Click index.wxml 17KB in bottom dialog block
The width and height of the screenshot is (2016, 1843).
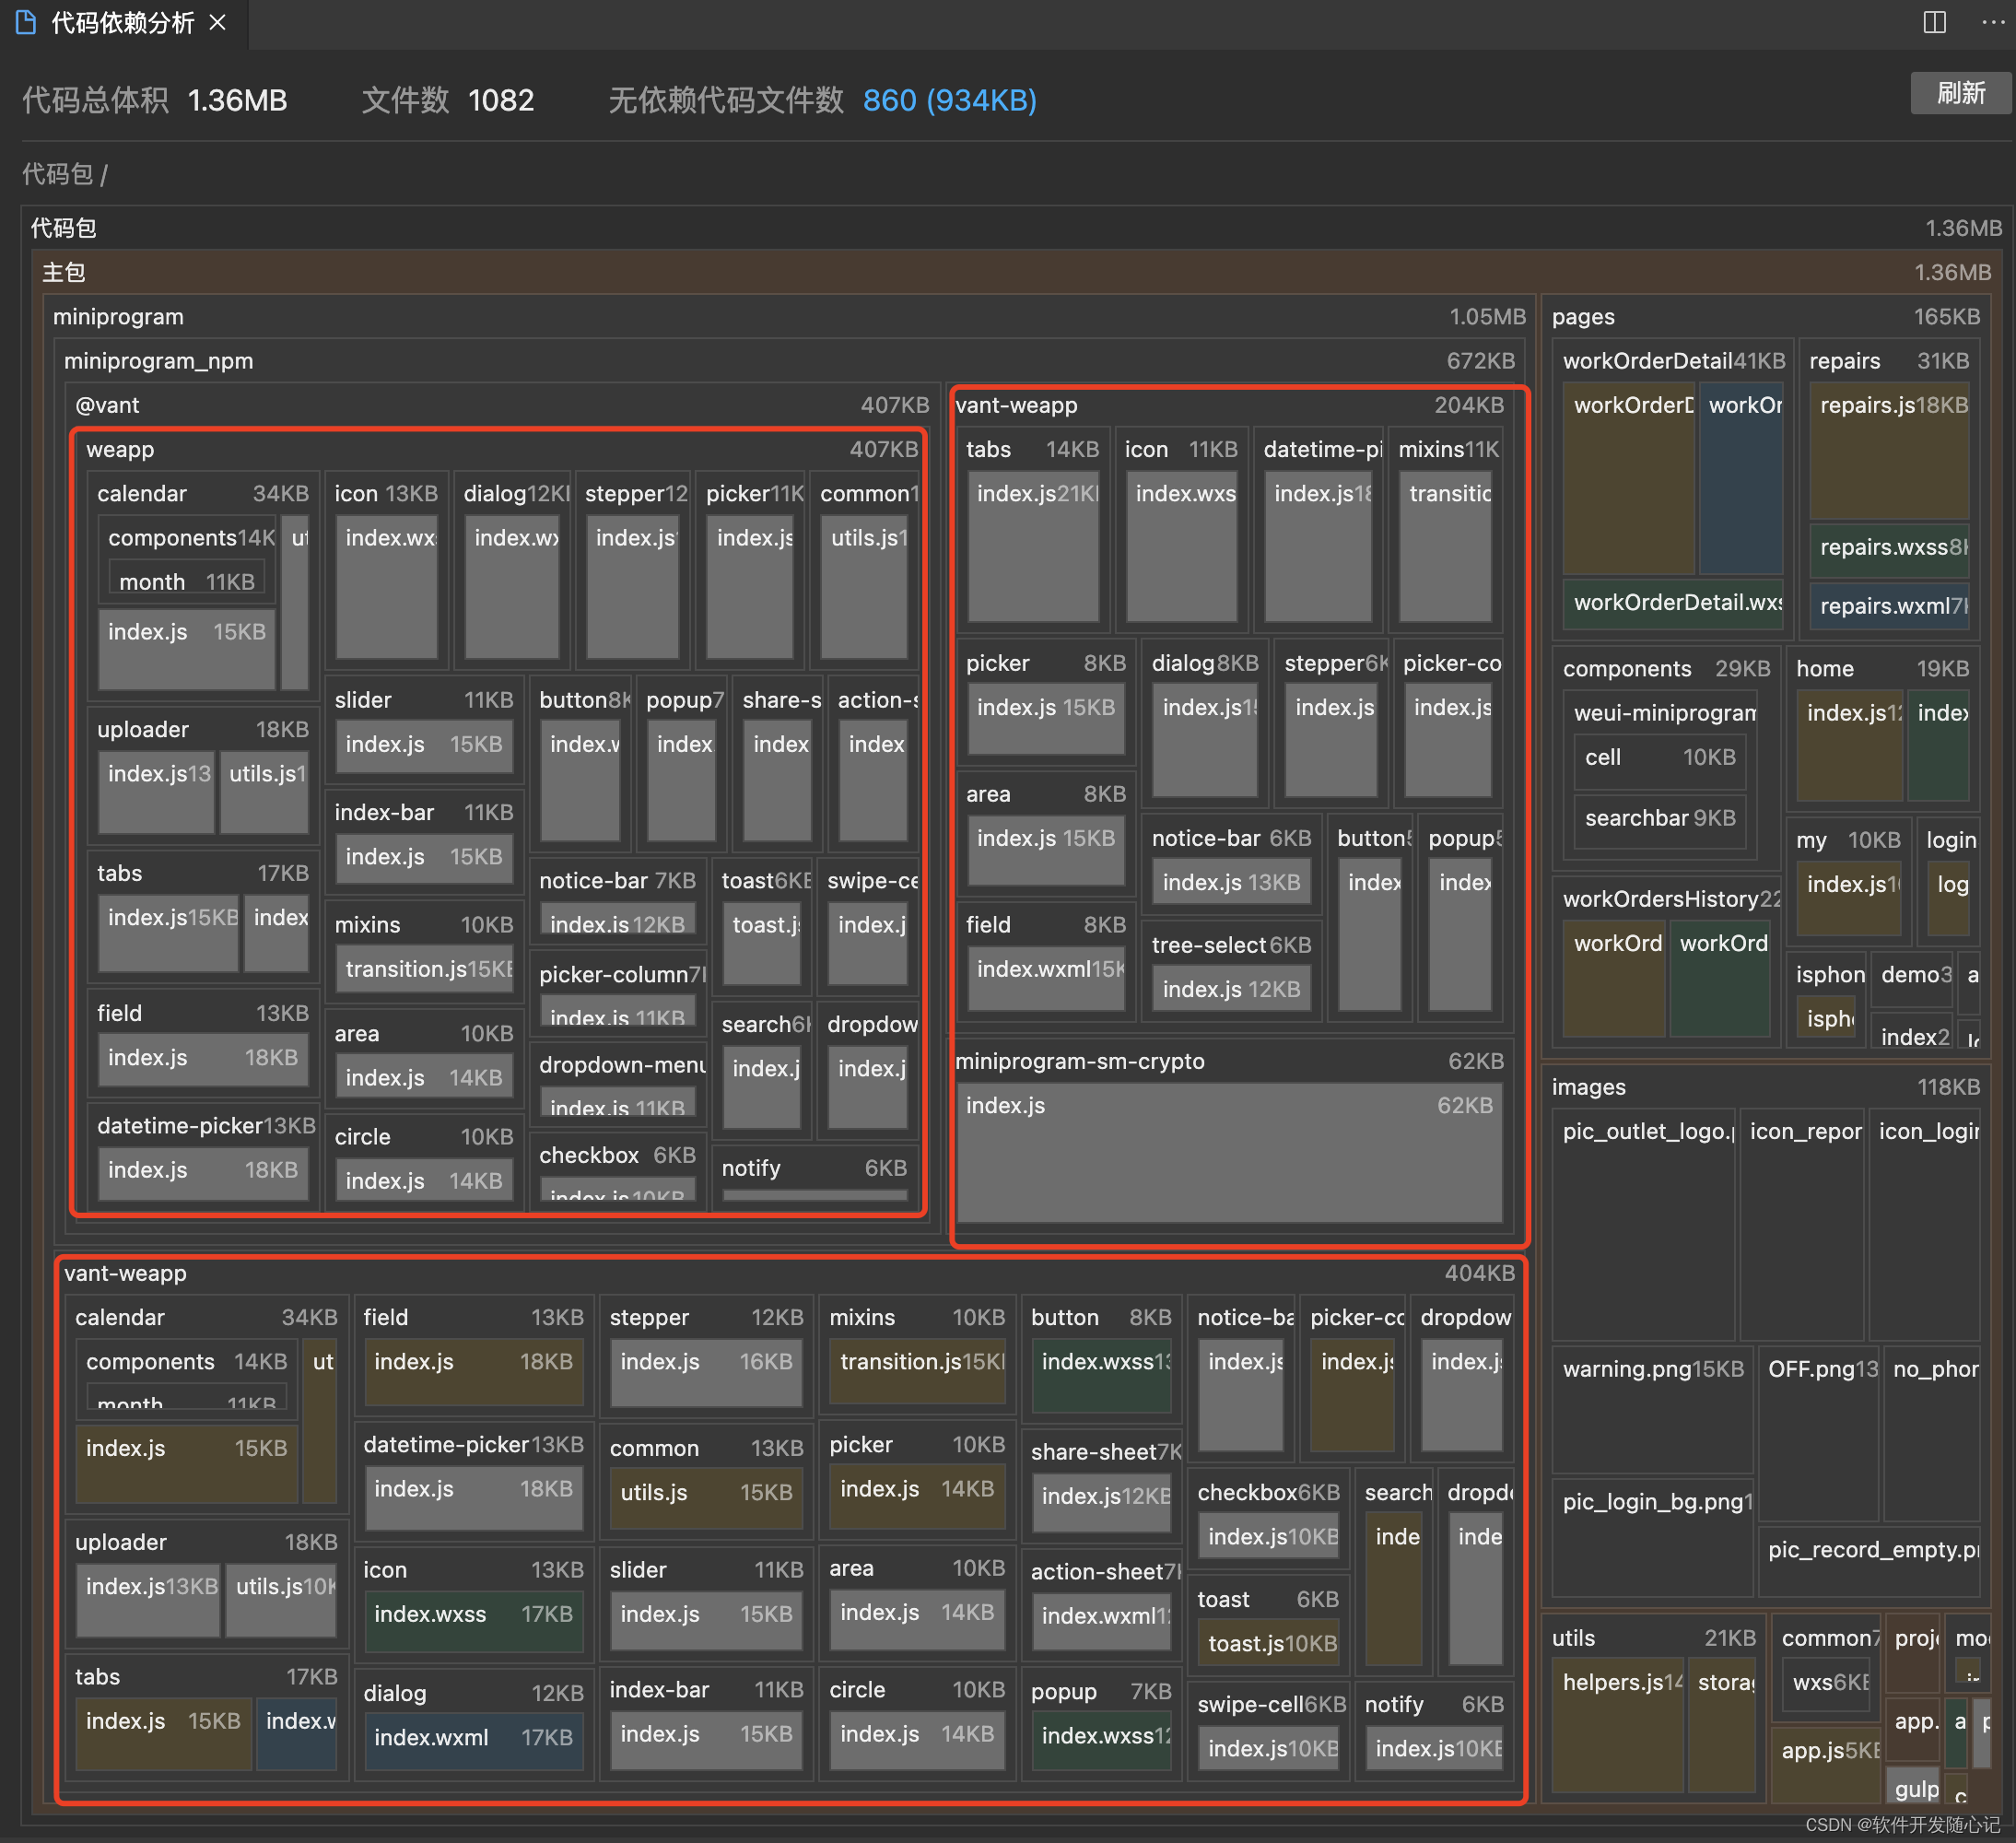[473, 1741]
